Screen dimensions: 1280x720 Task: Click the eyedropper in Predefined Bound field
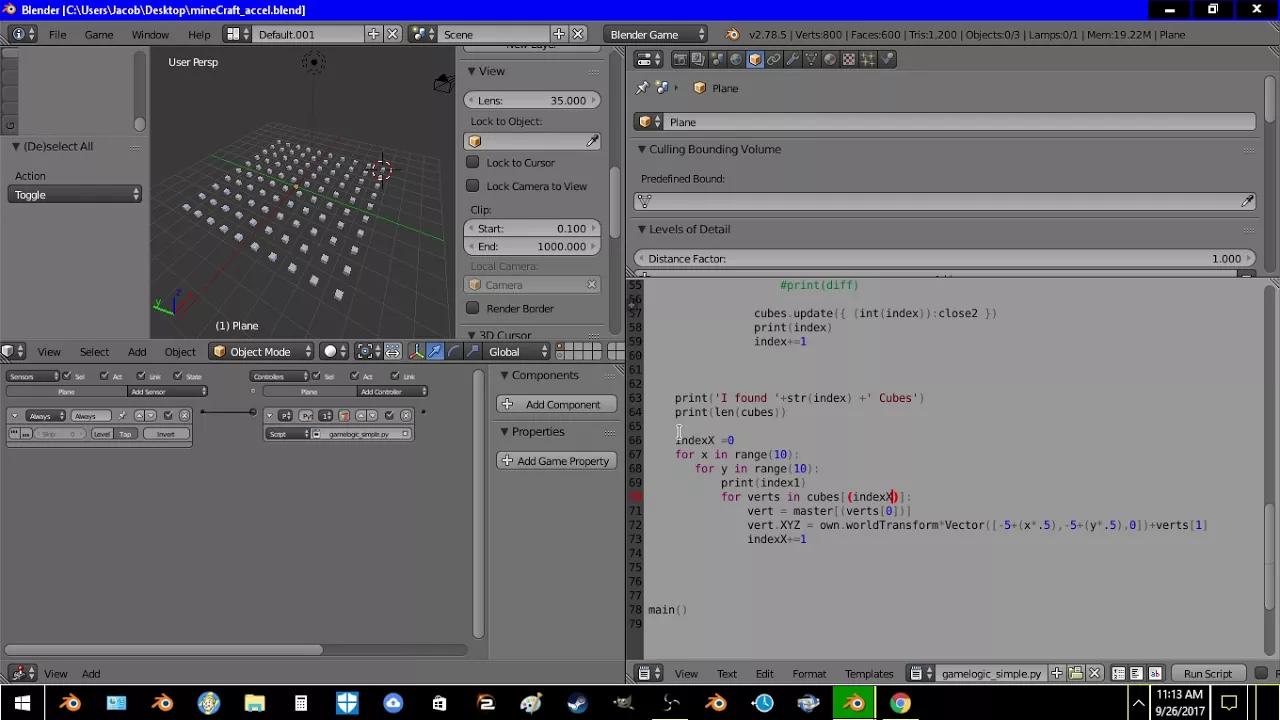click(1247, 202)
